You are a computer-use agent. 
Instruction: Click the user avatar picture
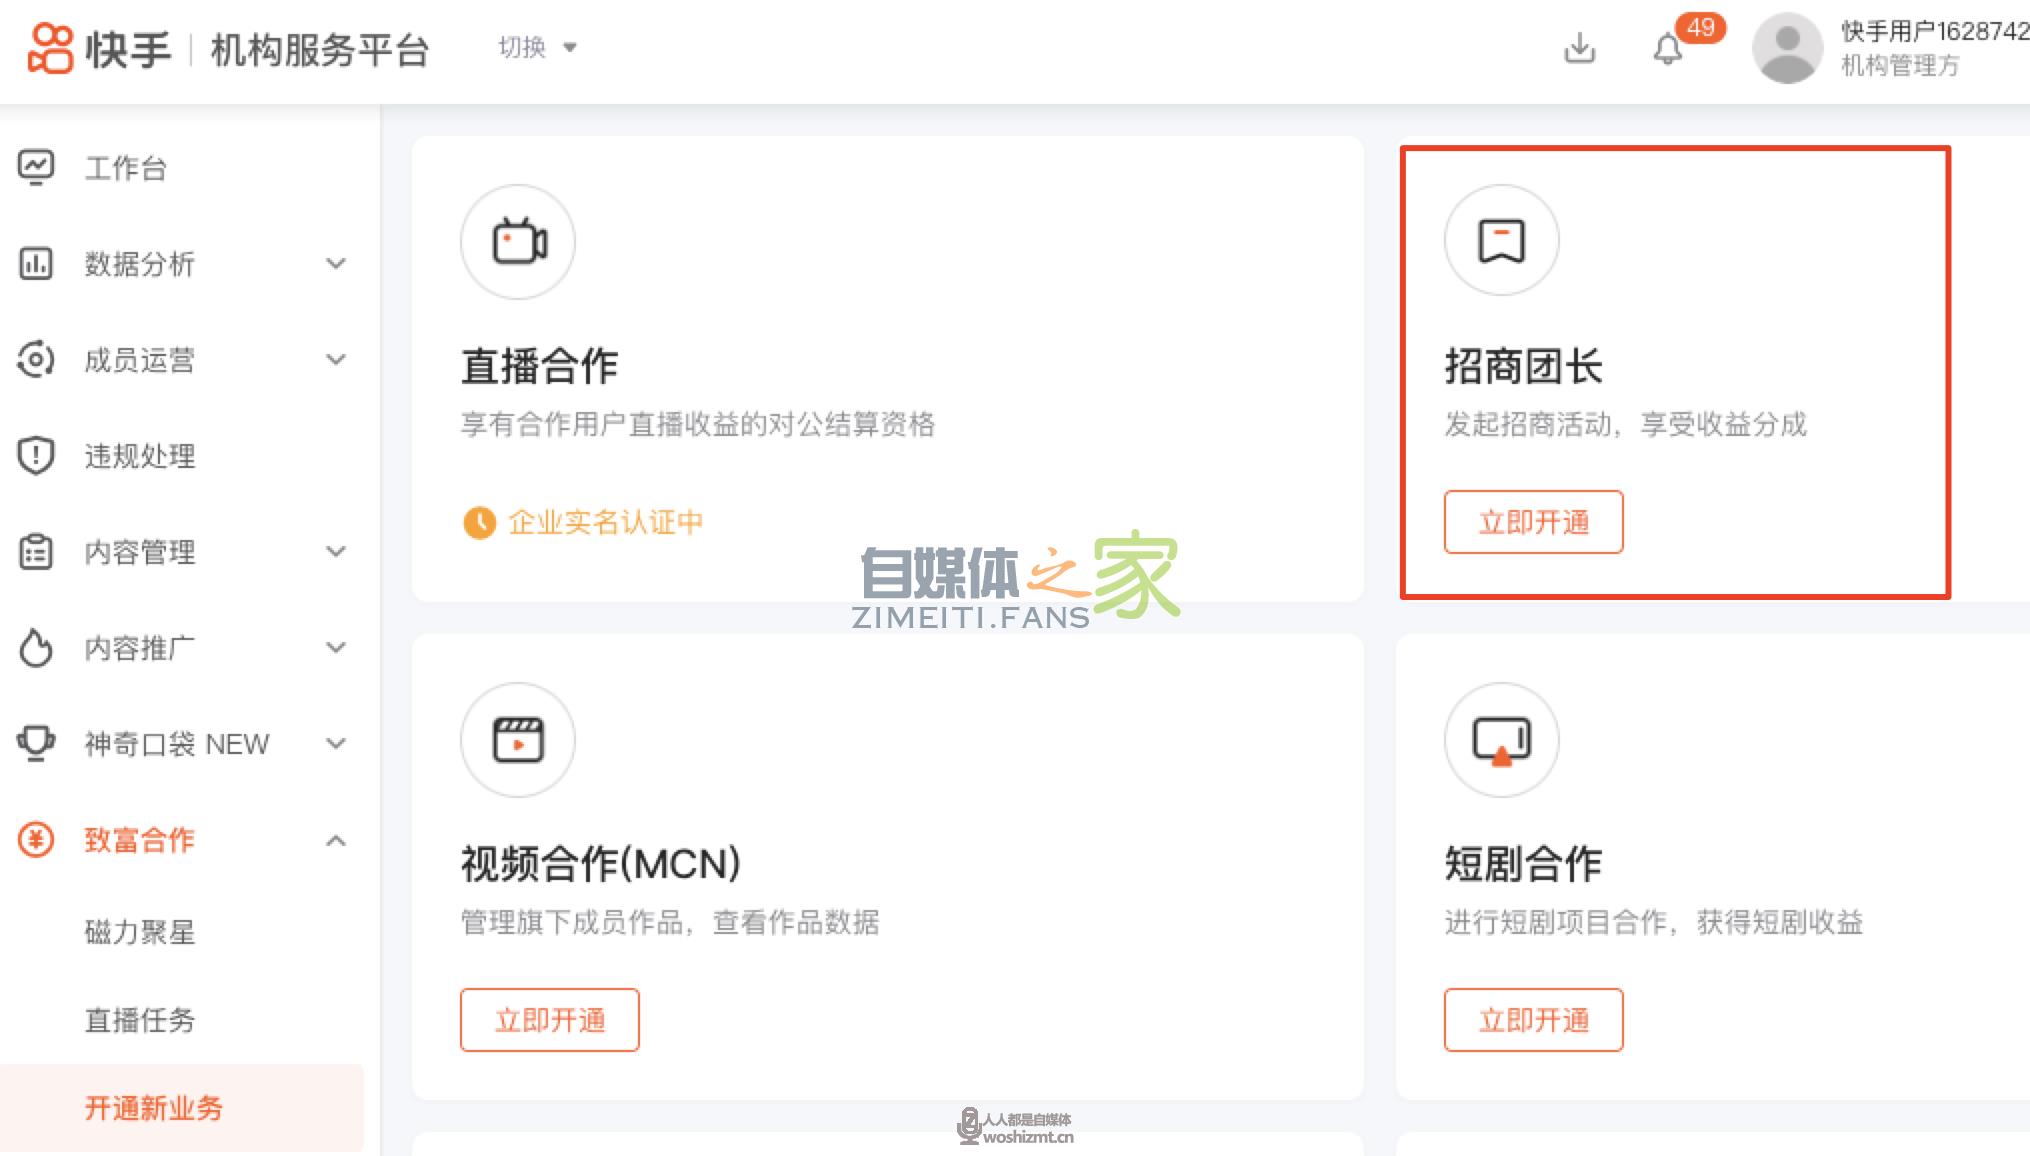point(1787,48)
